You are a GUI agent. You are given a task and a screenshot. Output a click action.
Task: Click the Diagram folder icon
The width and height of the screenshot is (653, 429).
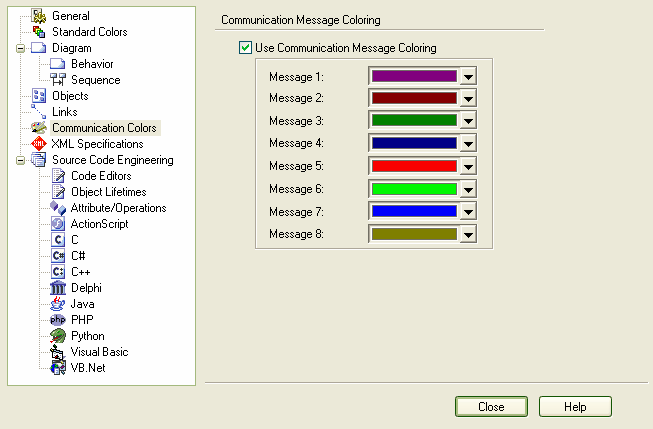coord(39,48)
